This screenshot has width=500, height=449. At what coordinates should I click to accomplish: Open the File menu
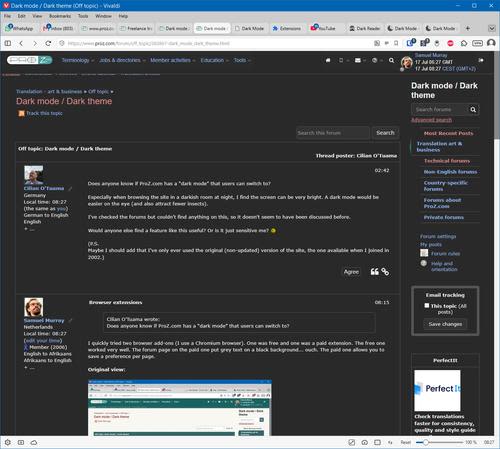pyautogui.click(x=7, y=16)
